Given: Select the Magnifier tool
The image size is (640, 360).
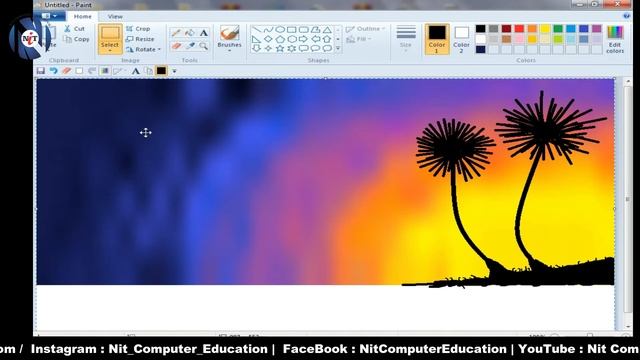Looking at the screenshot, I should [203, 46].
